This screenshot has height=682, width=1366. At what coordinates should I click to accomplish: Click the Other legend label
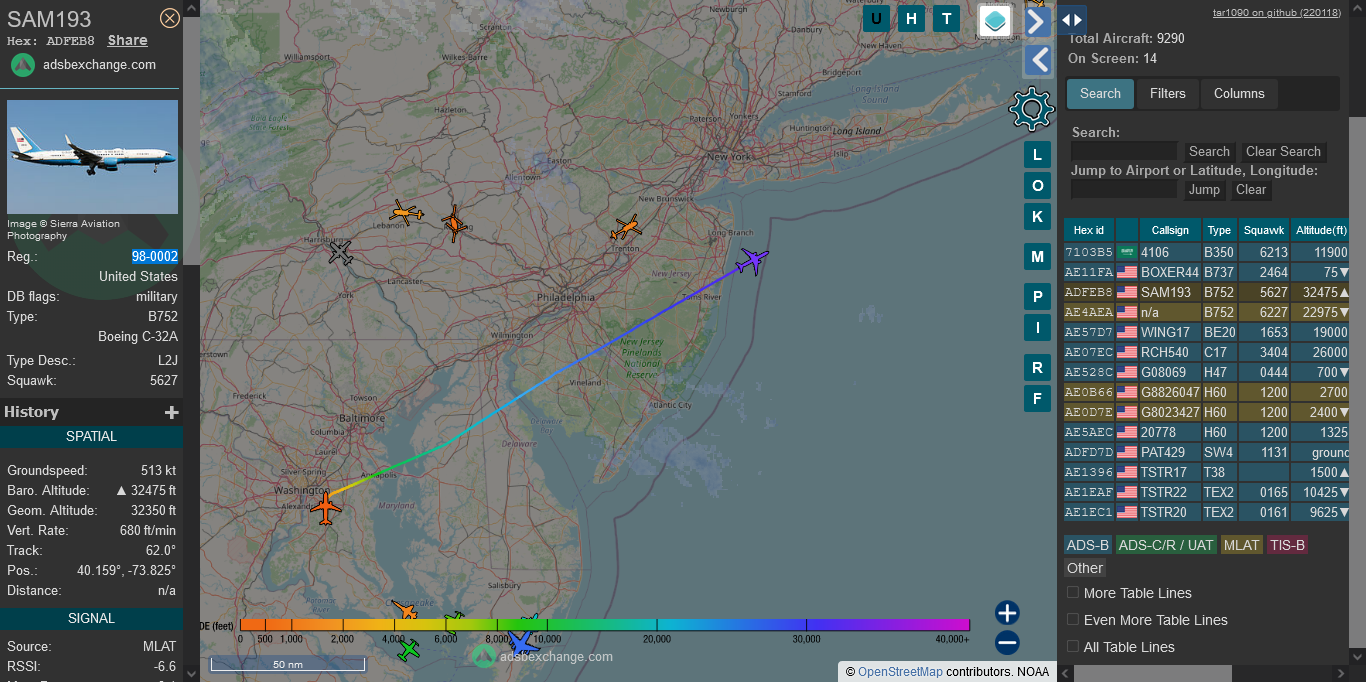(x=1085, y=568)
